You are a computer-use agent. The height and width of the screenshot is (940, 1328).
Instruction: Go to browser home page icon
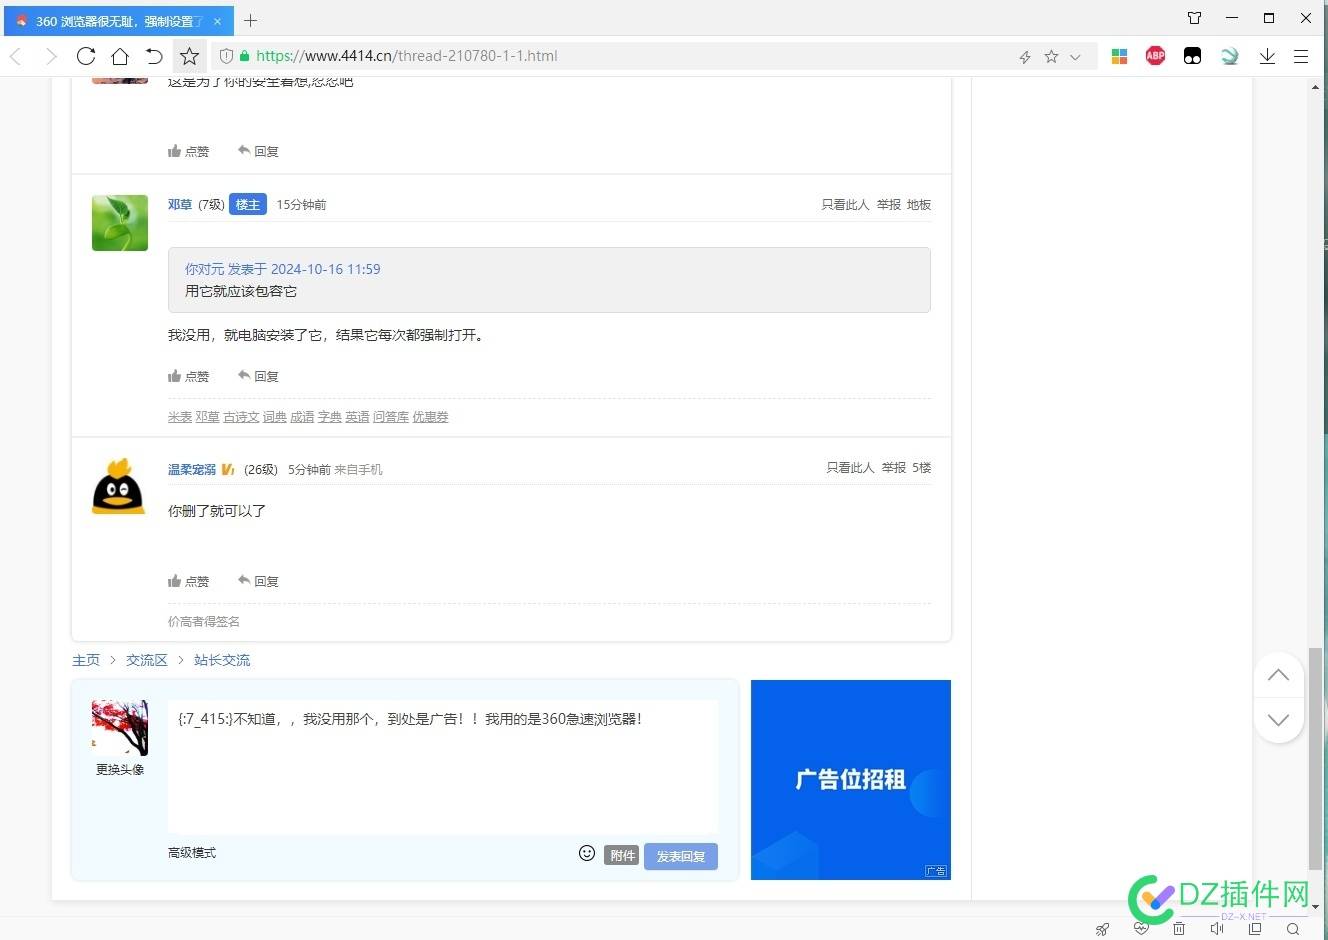120,56
